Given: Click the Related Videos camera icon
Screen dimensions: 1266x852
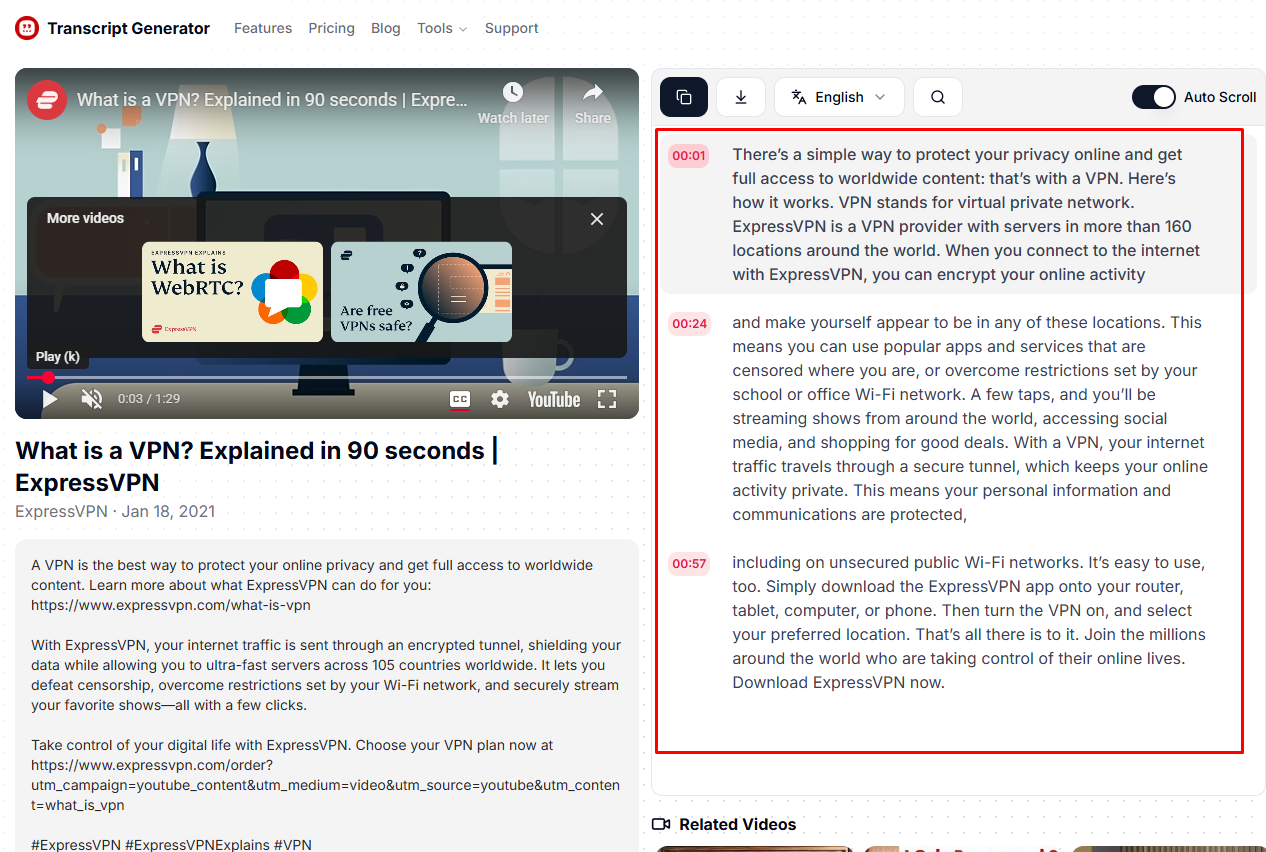Looking at the screenshot, I should click(x=660, y=824).
